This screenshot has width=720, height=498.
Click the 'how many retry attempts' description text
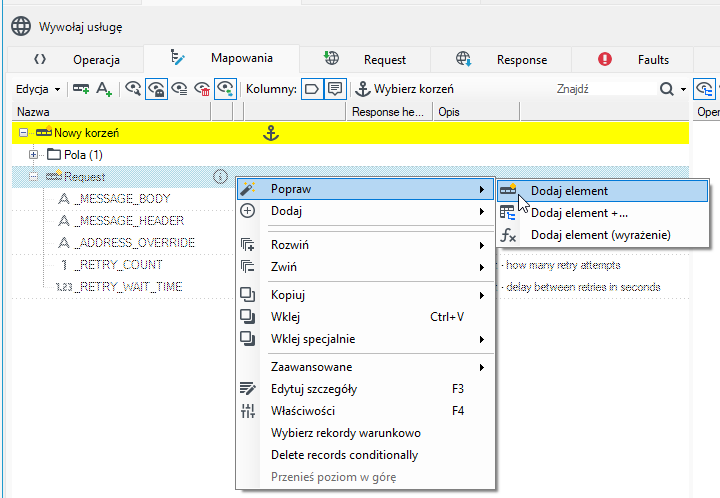pos(563,265)
